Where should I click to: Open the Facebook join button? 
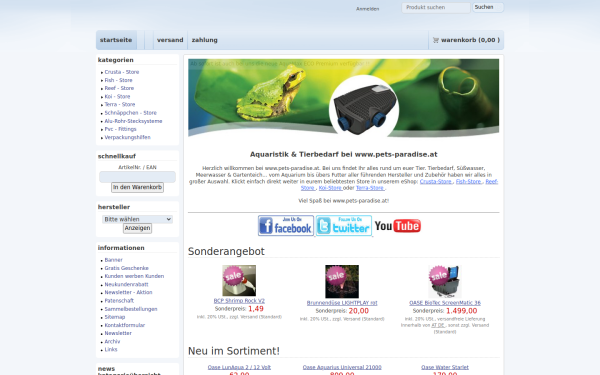286,225
